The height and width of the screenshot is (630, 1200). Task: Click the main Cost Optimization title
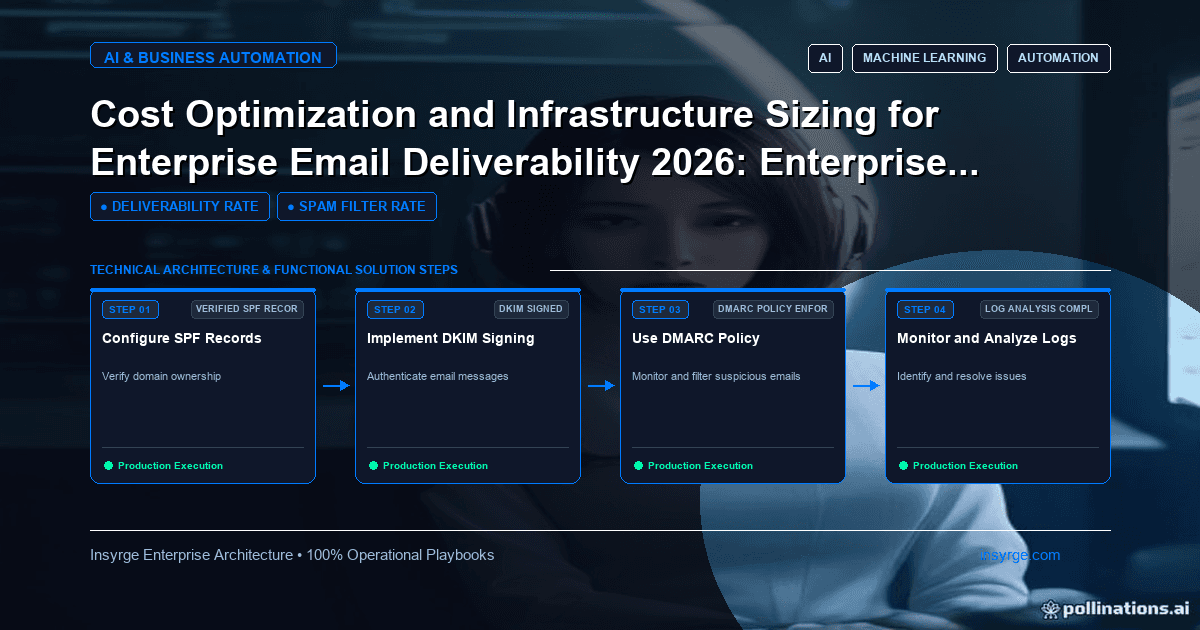(535, 138)
